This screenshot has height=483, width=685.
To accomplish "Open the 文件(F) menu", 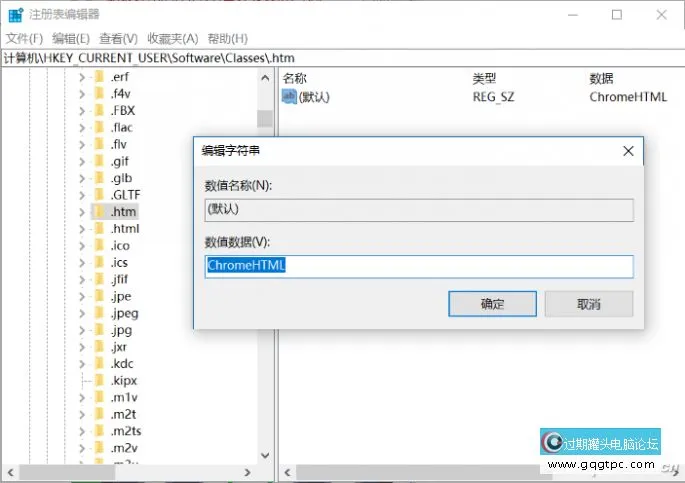I will pos(24,38).
